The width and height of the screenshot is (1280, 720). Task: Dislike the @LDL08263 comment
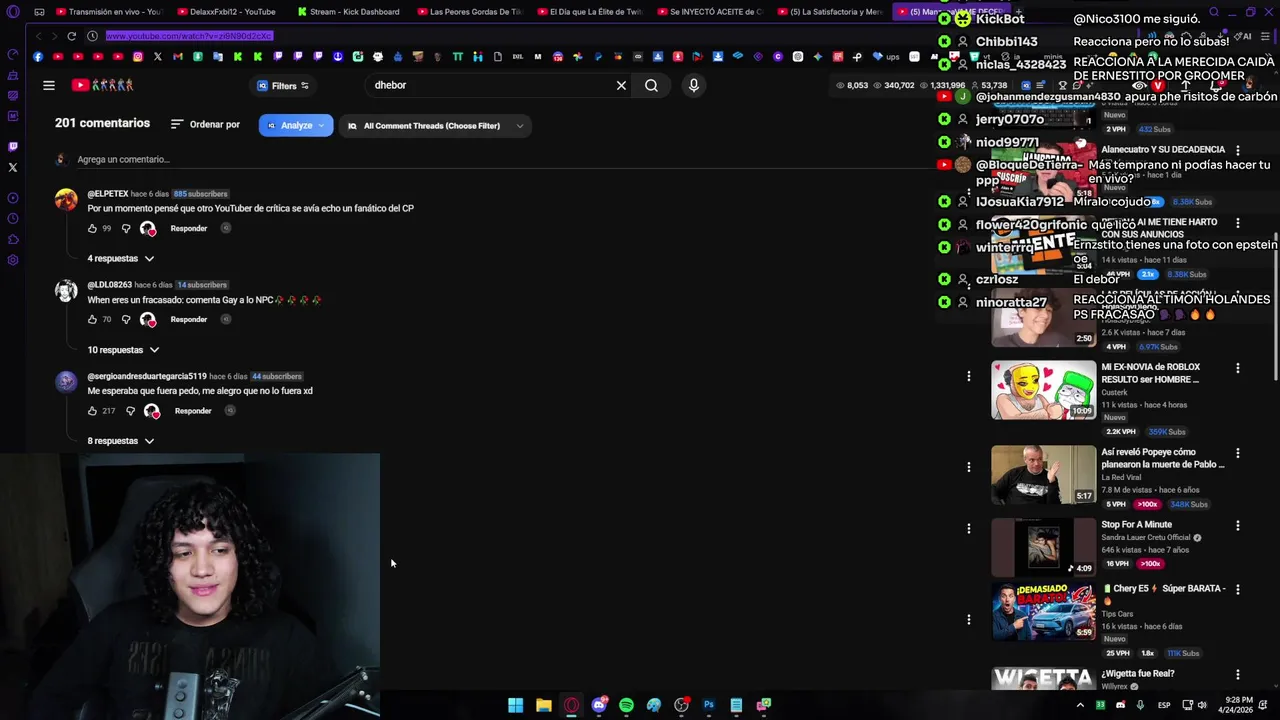click(126, 319)
